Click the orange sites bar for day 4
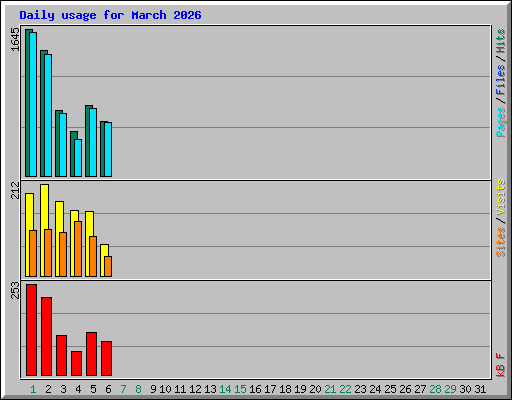Image resolution: width=512 pixels, height=400 pixels. [78, 249]
